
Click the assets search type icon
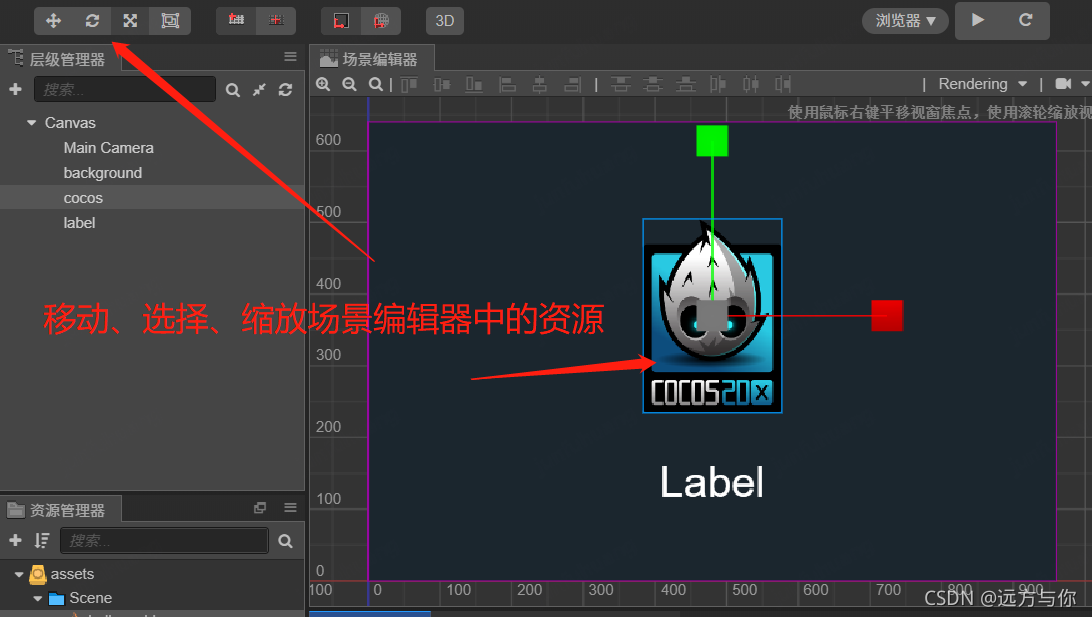click(x=286, y=541)
